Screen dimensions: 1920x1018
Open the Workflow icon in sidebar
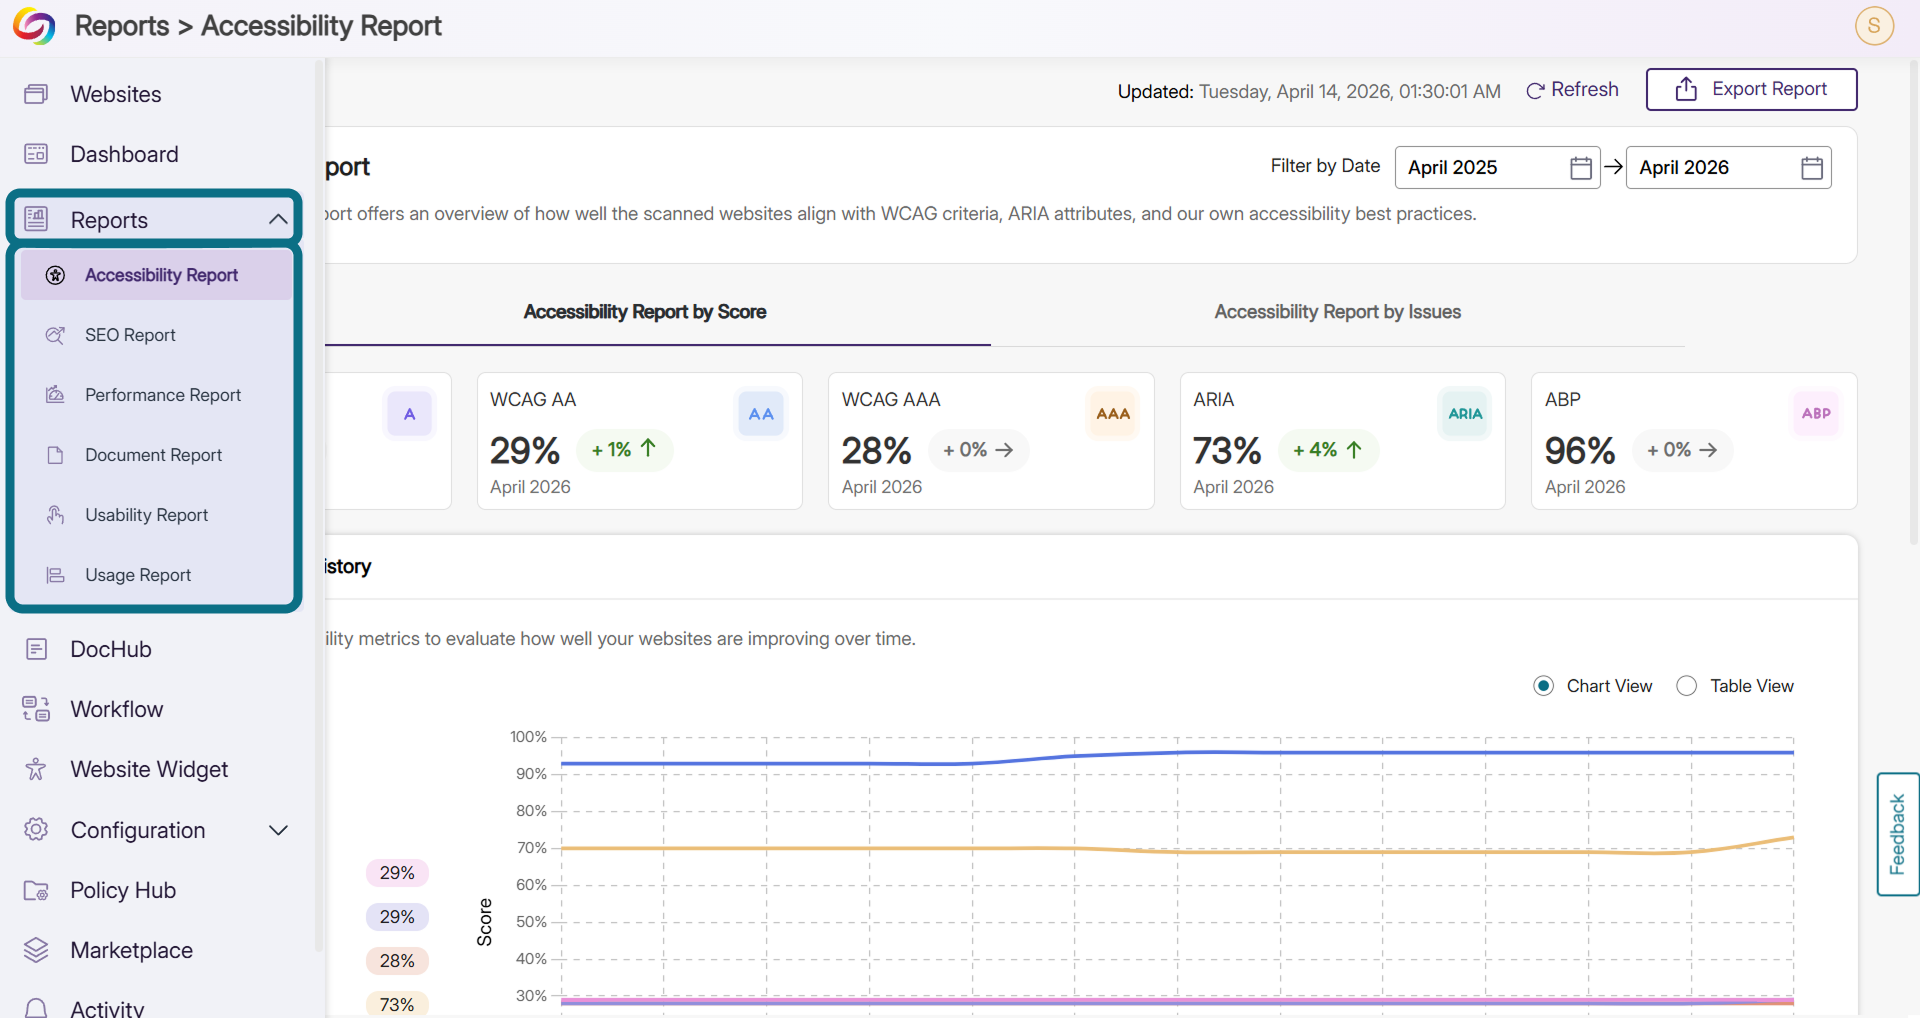click(36, 709)
